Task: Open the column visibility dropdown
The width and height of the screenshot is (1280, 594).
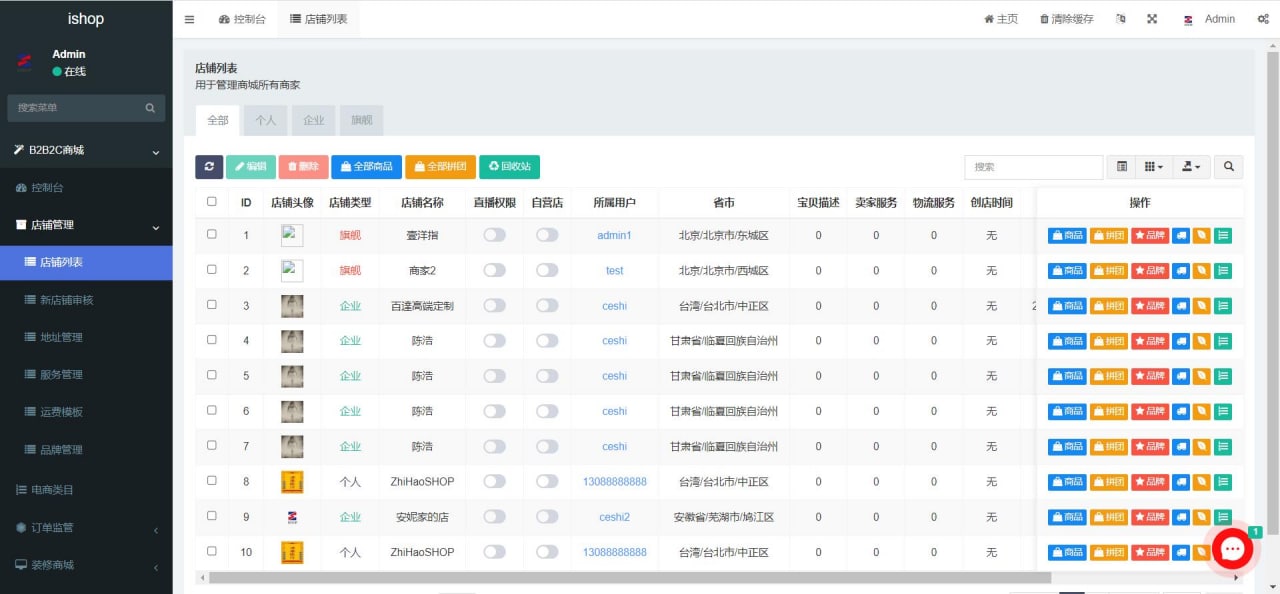Action: coord(1154,167)
